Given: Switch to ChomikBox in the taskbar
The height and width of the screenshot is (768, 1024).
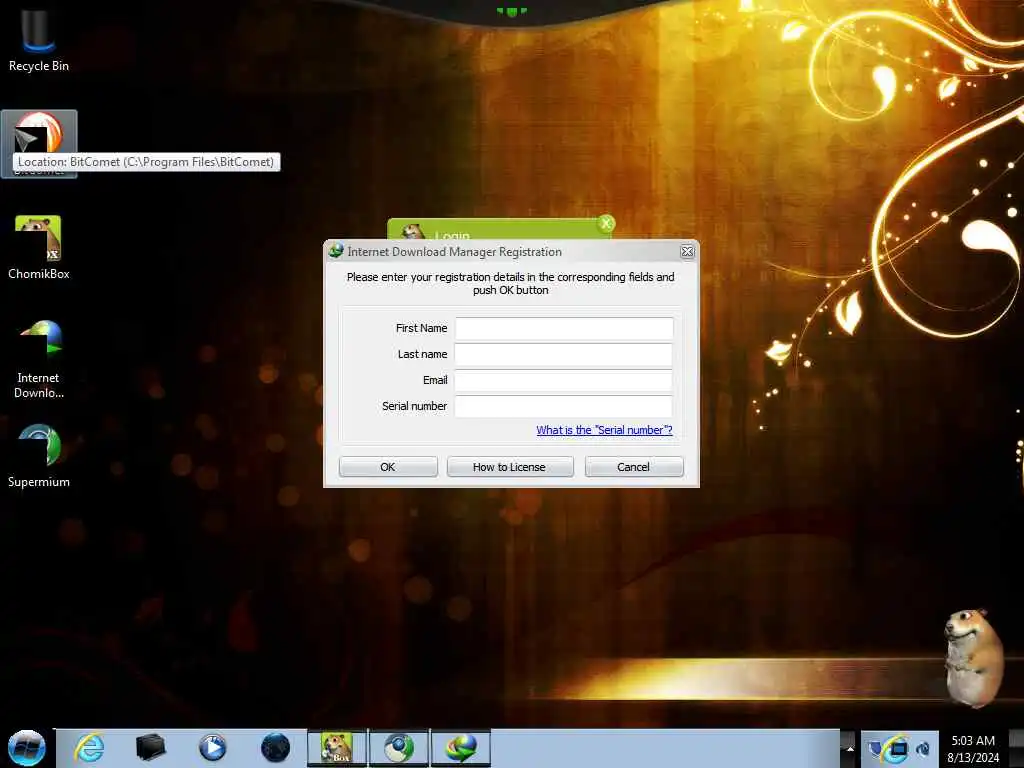Looking at the screenshot, I should pyautogui.click(x=337, y=748).
